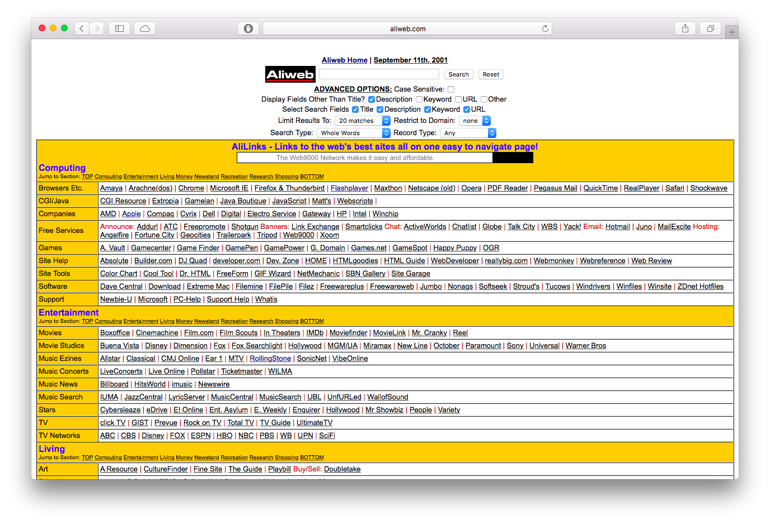The width and height of the screenshot is (770, 524).
Task: Toggle the Safari sidebar button
Action: [120, 29]
